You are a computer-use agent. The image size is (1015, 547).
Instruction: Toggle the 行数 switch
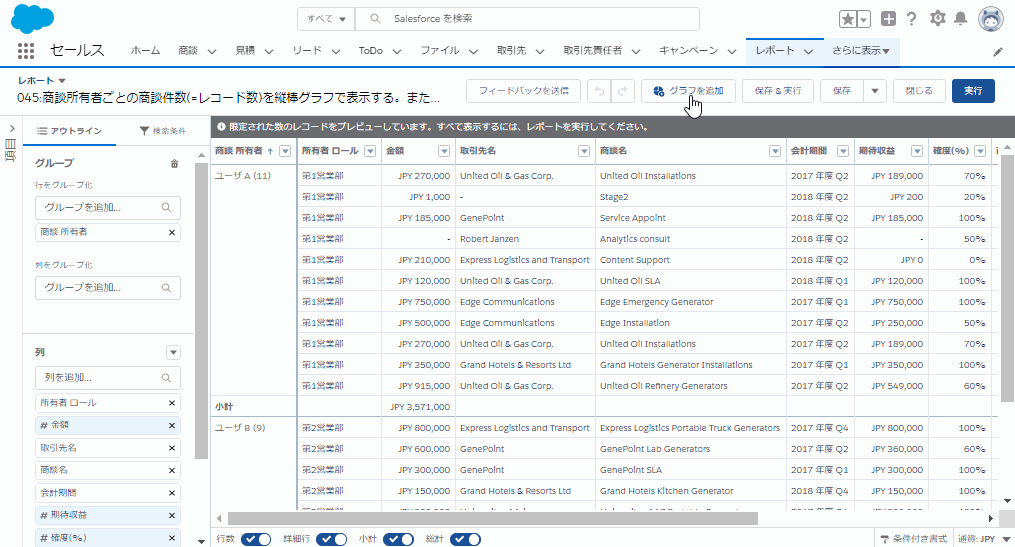point(256,539)
